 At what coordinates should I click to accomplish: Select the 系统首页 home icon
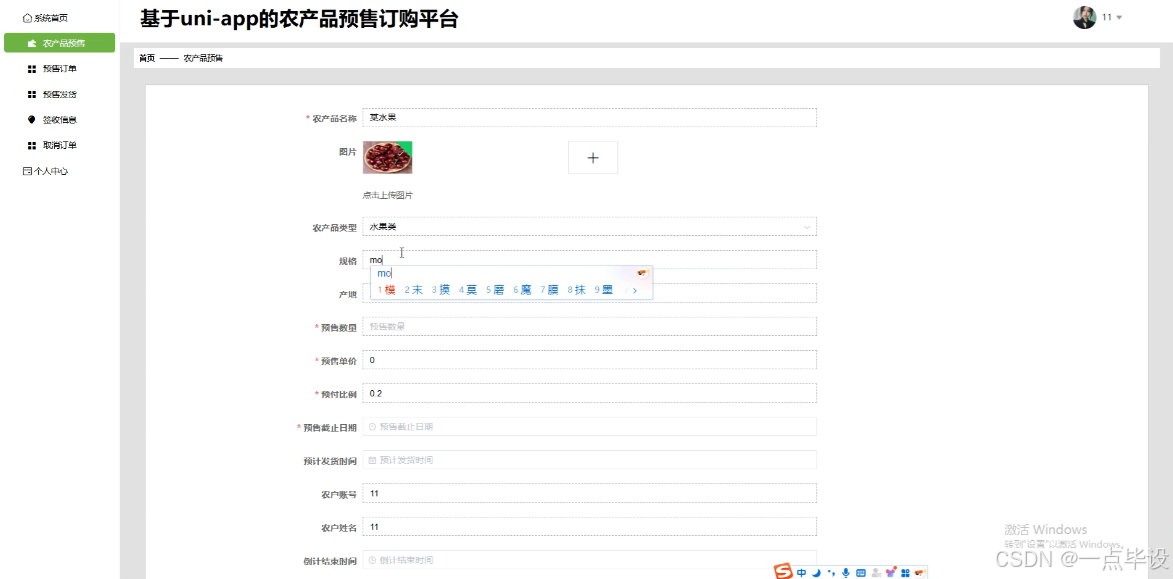coord(27,17)
